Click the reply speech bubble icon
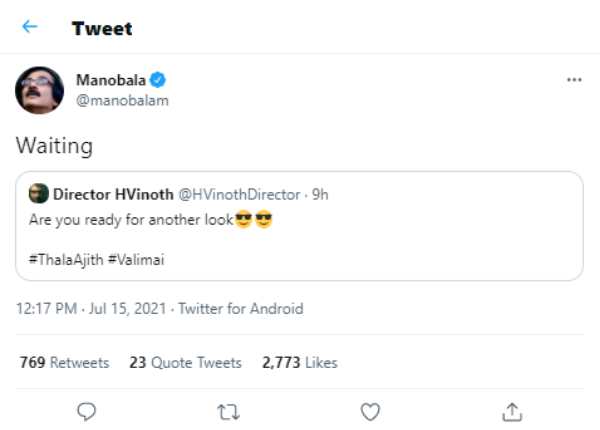 (x=87, y=411)
